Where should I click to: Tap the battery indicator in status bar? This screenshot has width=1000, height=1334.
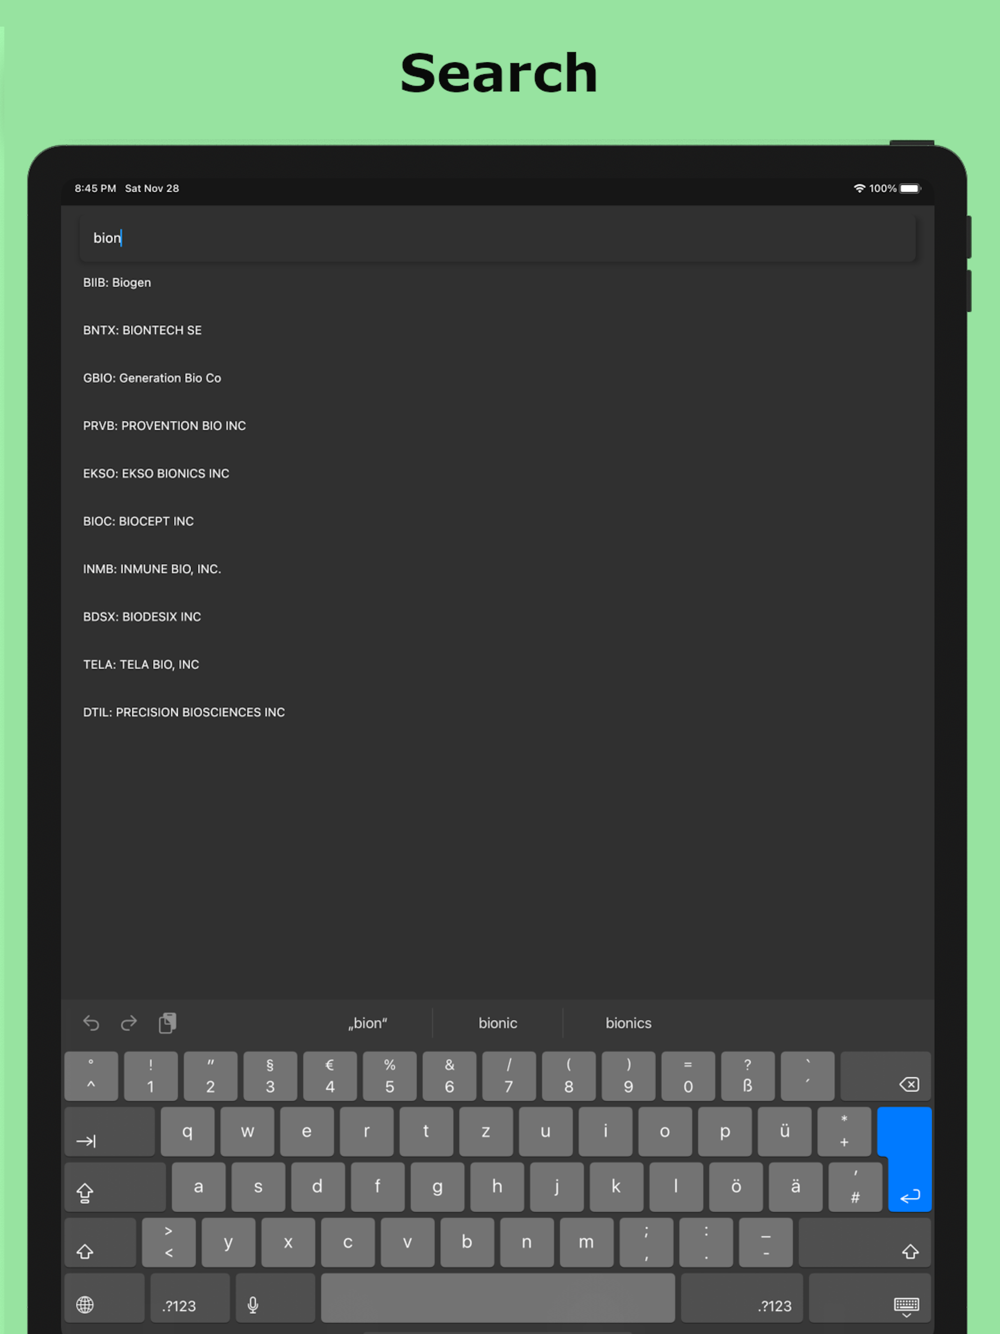click(x=910, y=188)
